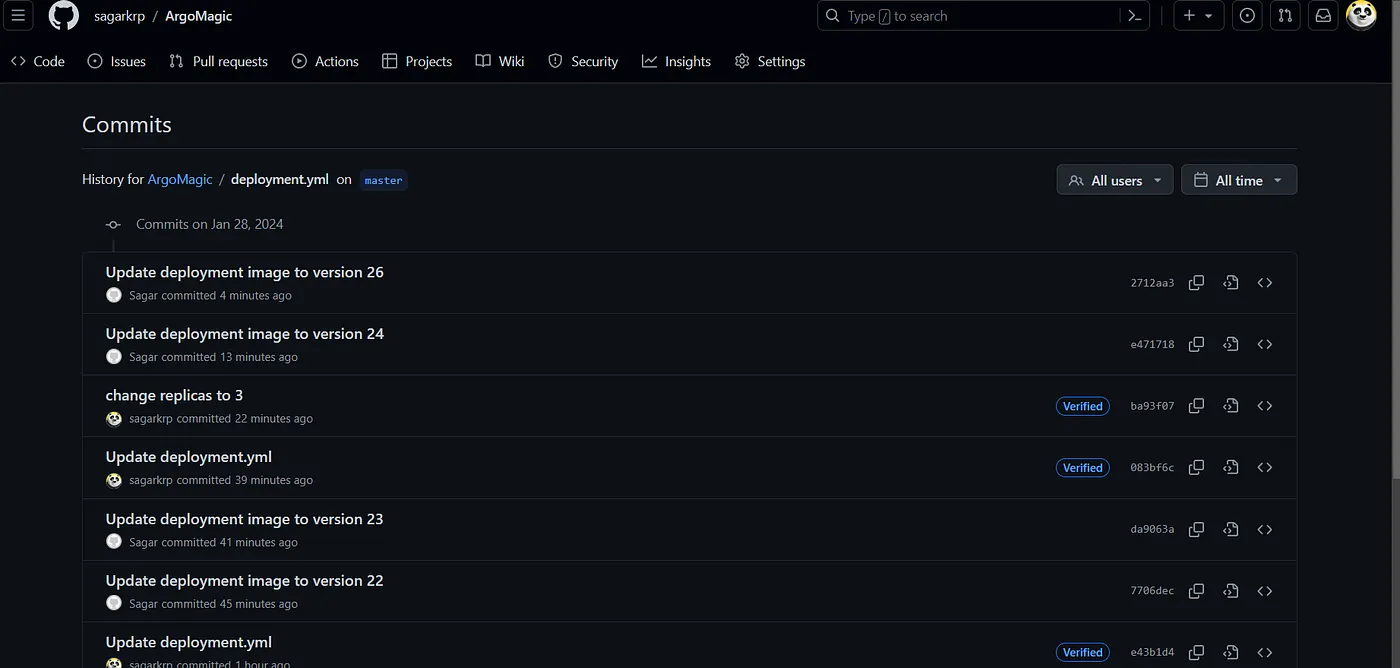Screen dimensions: 1400x668
Task: Open the Actions tab
Action: 325,61
